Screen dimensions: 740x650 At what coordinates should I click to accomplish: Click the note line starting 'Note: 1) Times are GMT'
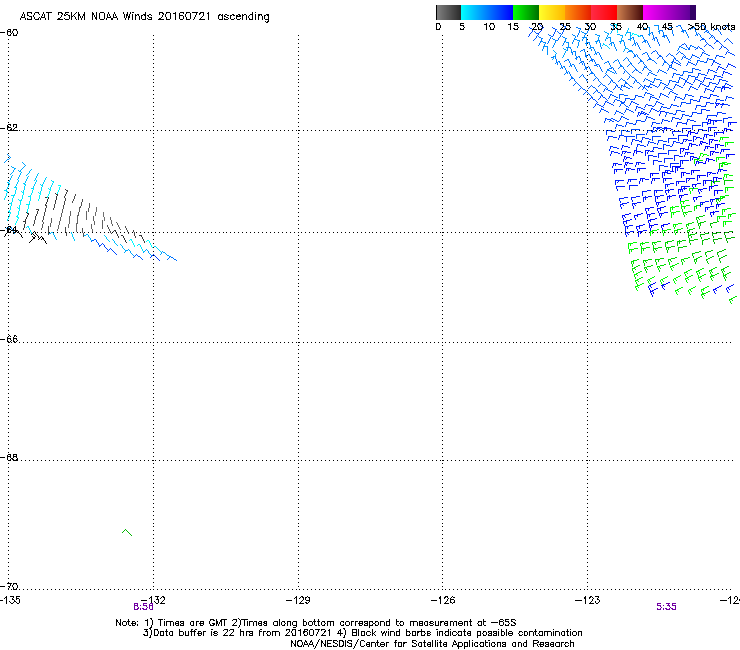pos(316,623)
